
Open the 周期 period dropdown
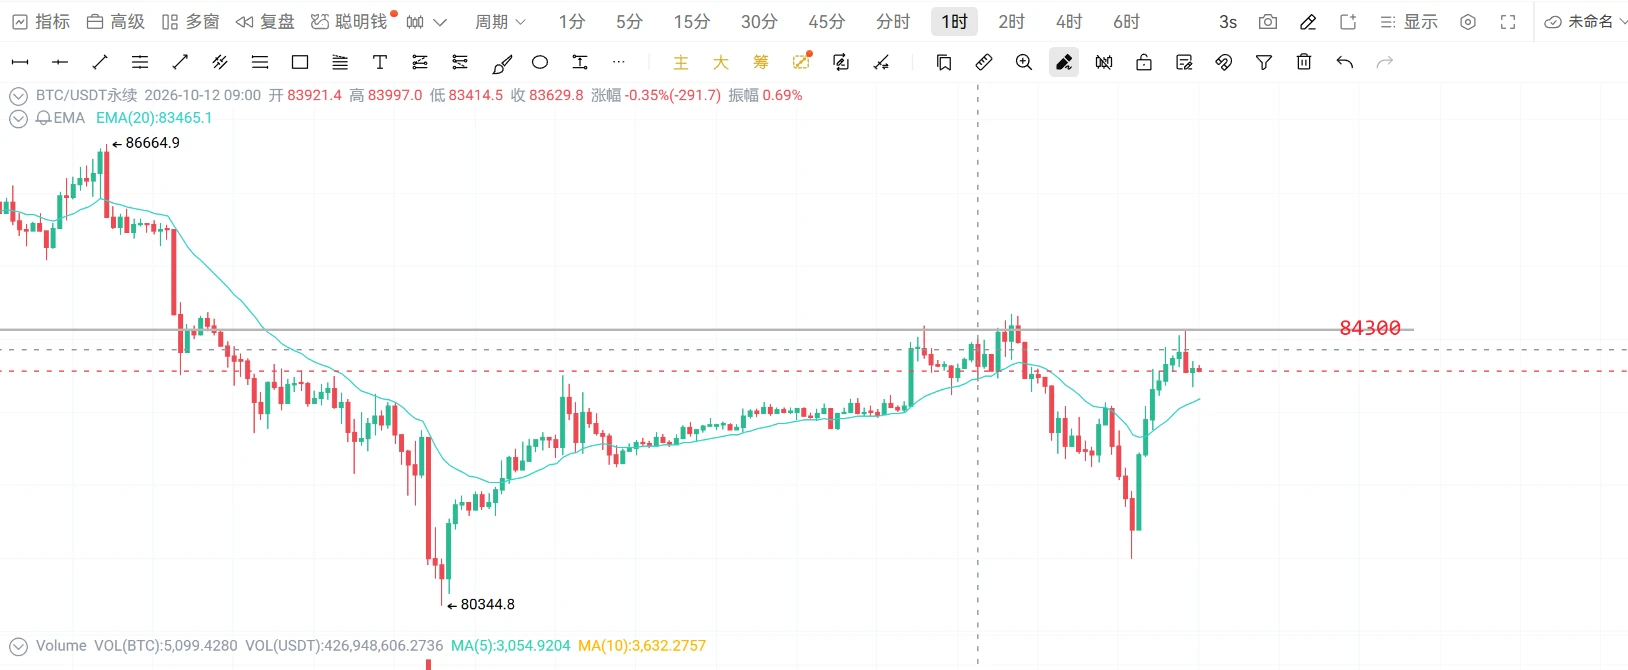point(500,21)
